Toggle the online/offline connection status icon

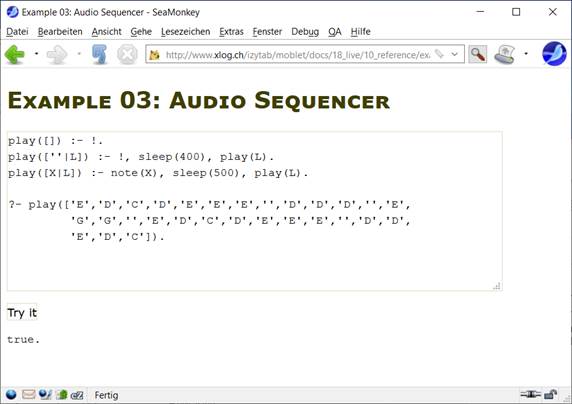click(530, 394)
